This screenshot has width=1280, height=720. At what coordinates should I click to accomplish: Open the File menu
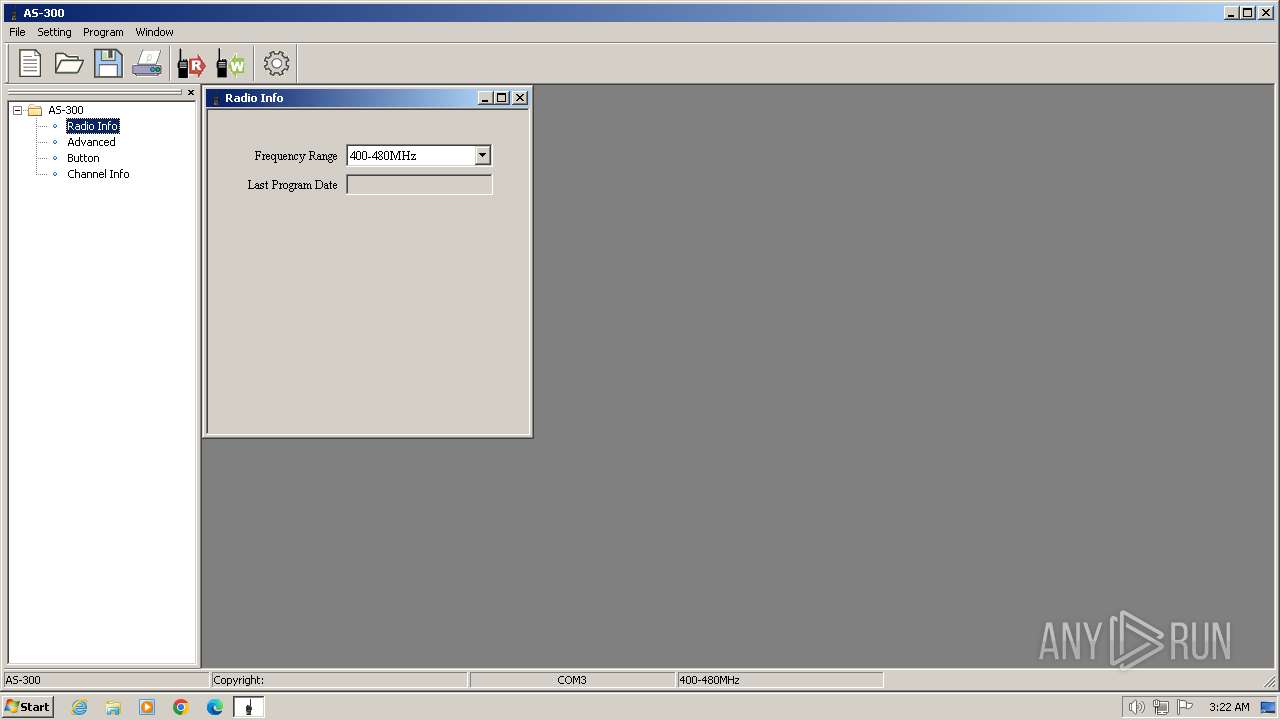[17, 32]
